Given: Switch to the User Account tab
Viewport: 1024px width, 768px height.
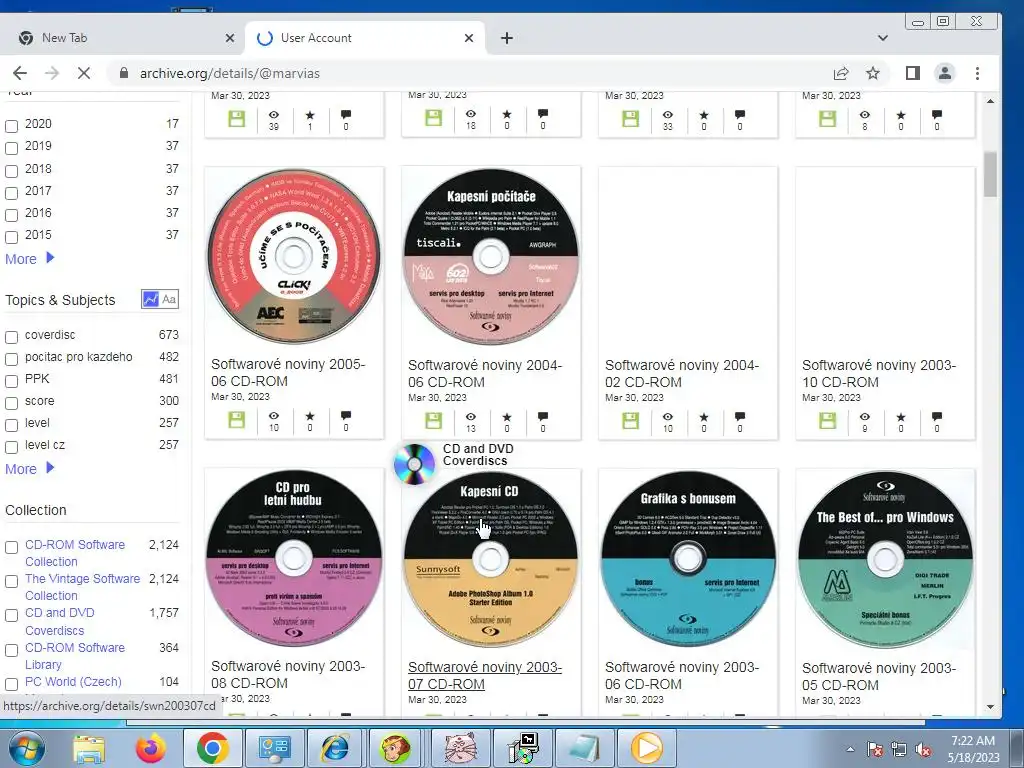Looking at the screenshot, I should [x=366, y=38].
